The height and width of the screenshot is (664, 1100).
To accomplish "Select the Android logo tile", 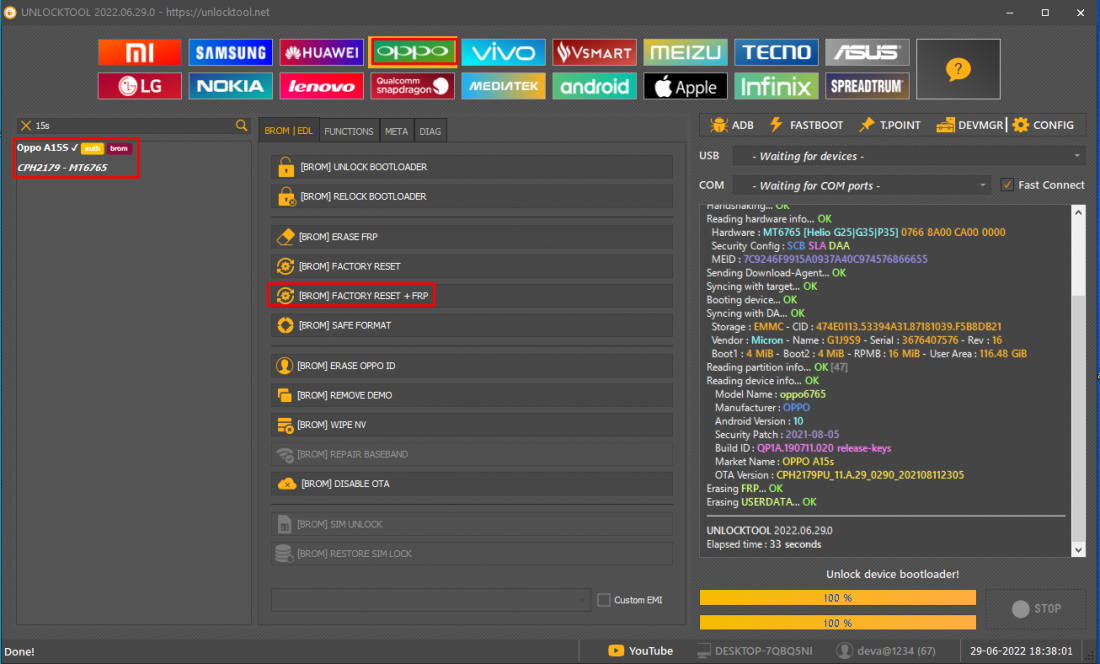I will tap(594, 86).
